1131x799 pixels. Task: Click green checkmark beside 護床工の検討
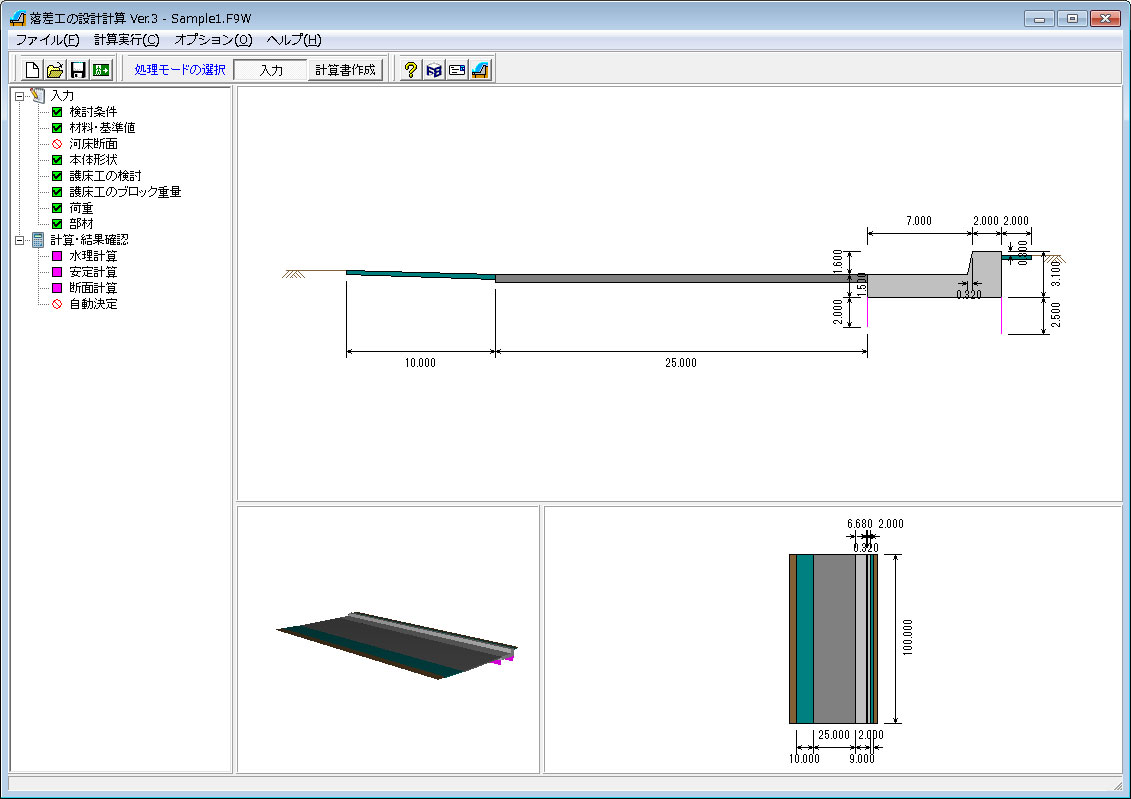click(x=57, y=176)
